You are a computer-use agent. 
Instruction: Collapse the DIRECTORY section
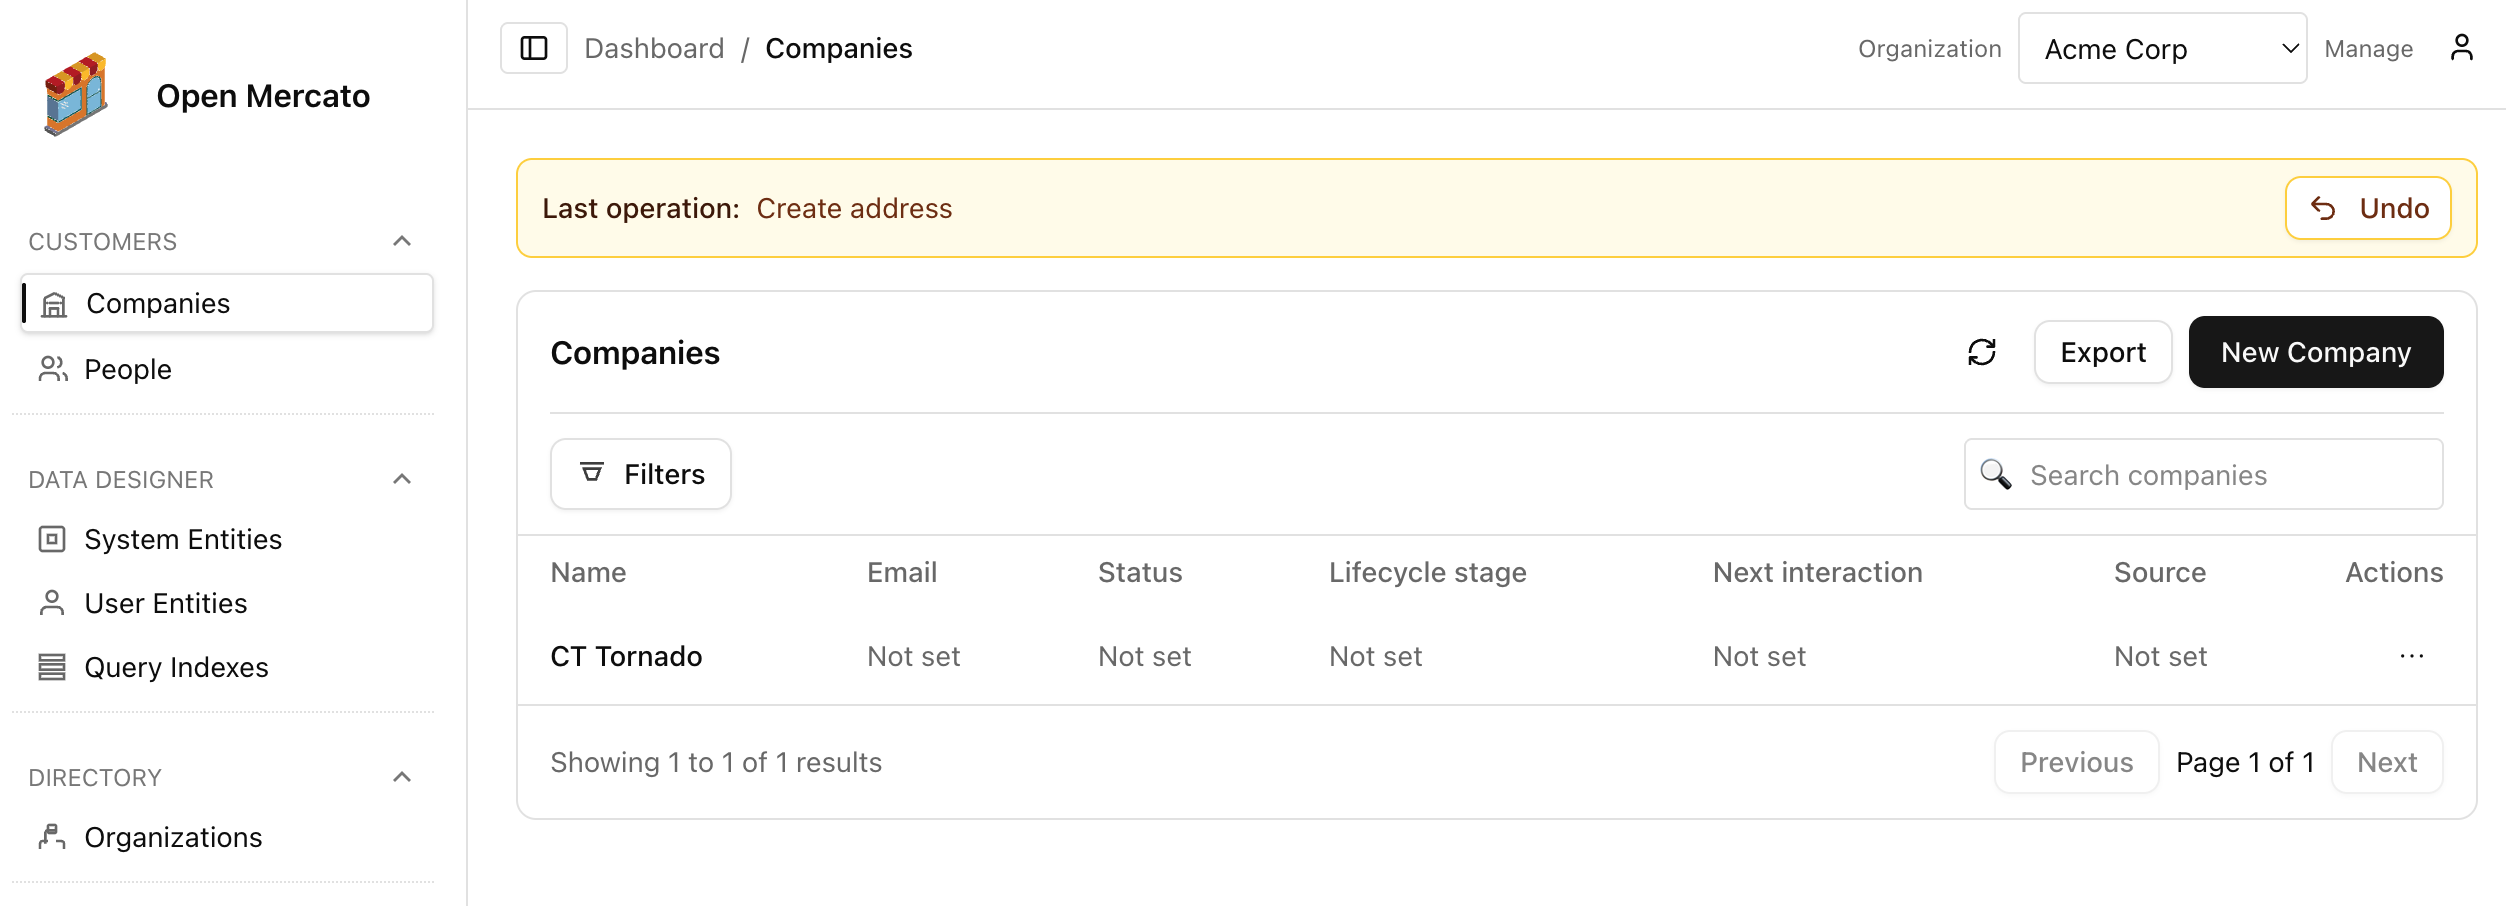[x=402, y=776]
